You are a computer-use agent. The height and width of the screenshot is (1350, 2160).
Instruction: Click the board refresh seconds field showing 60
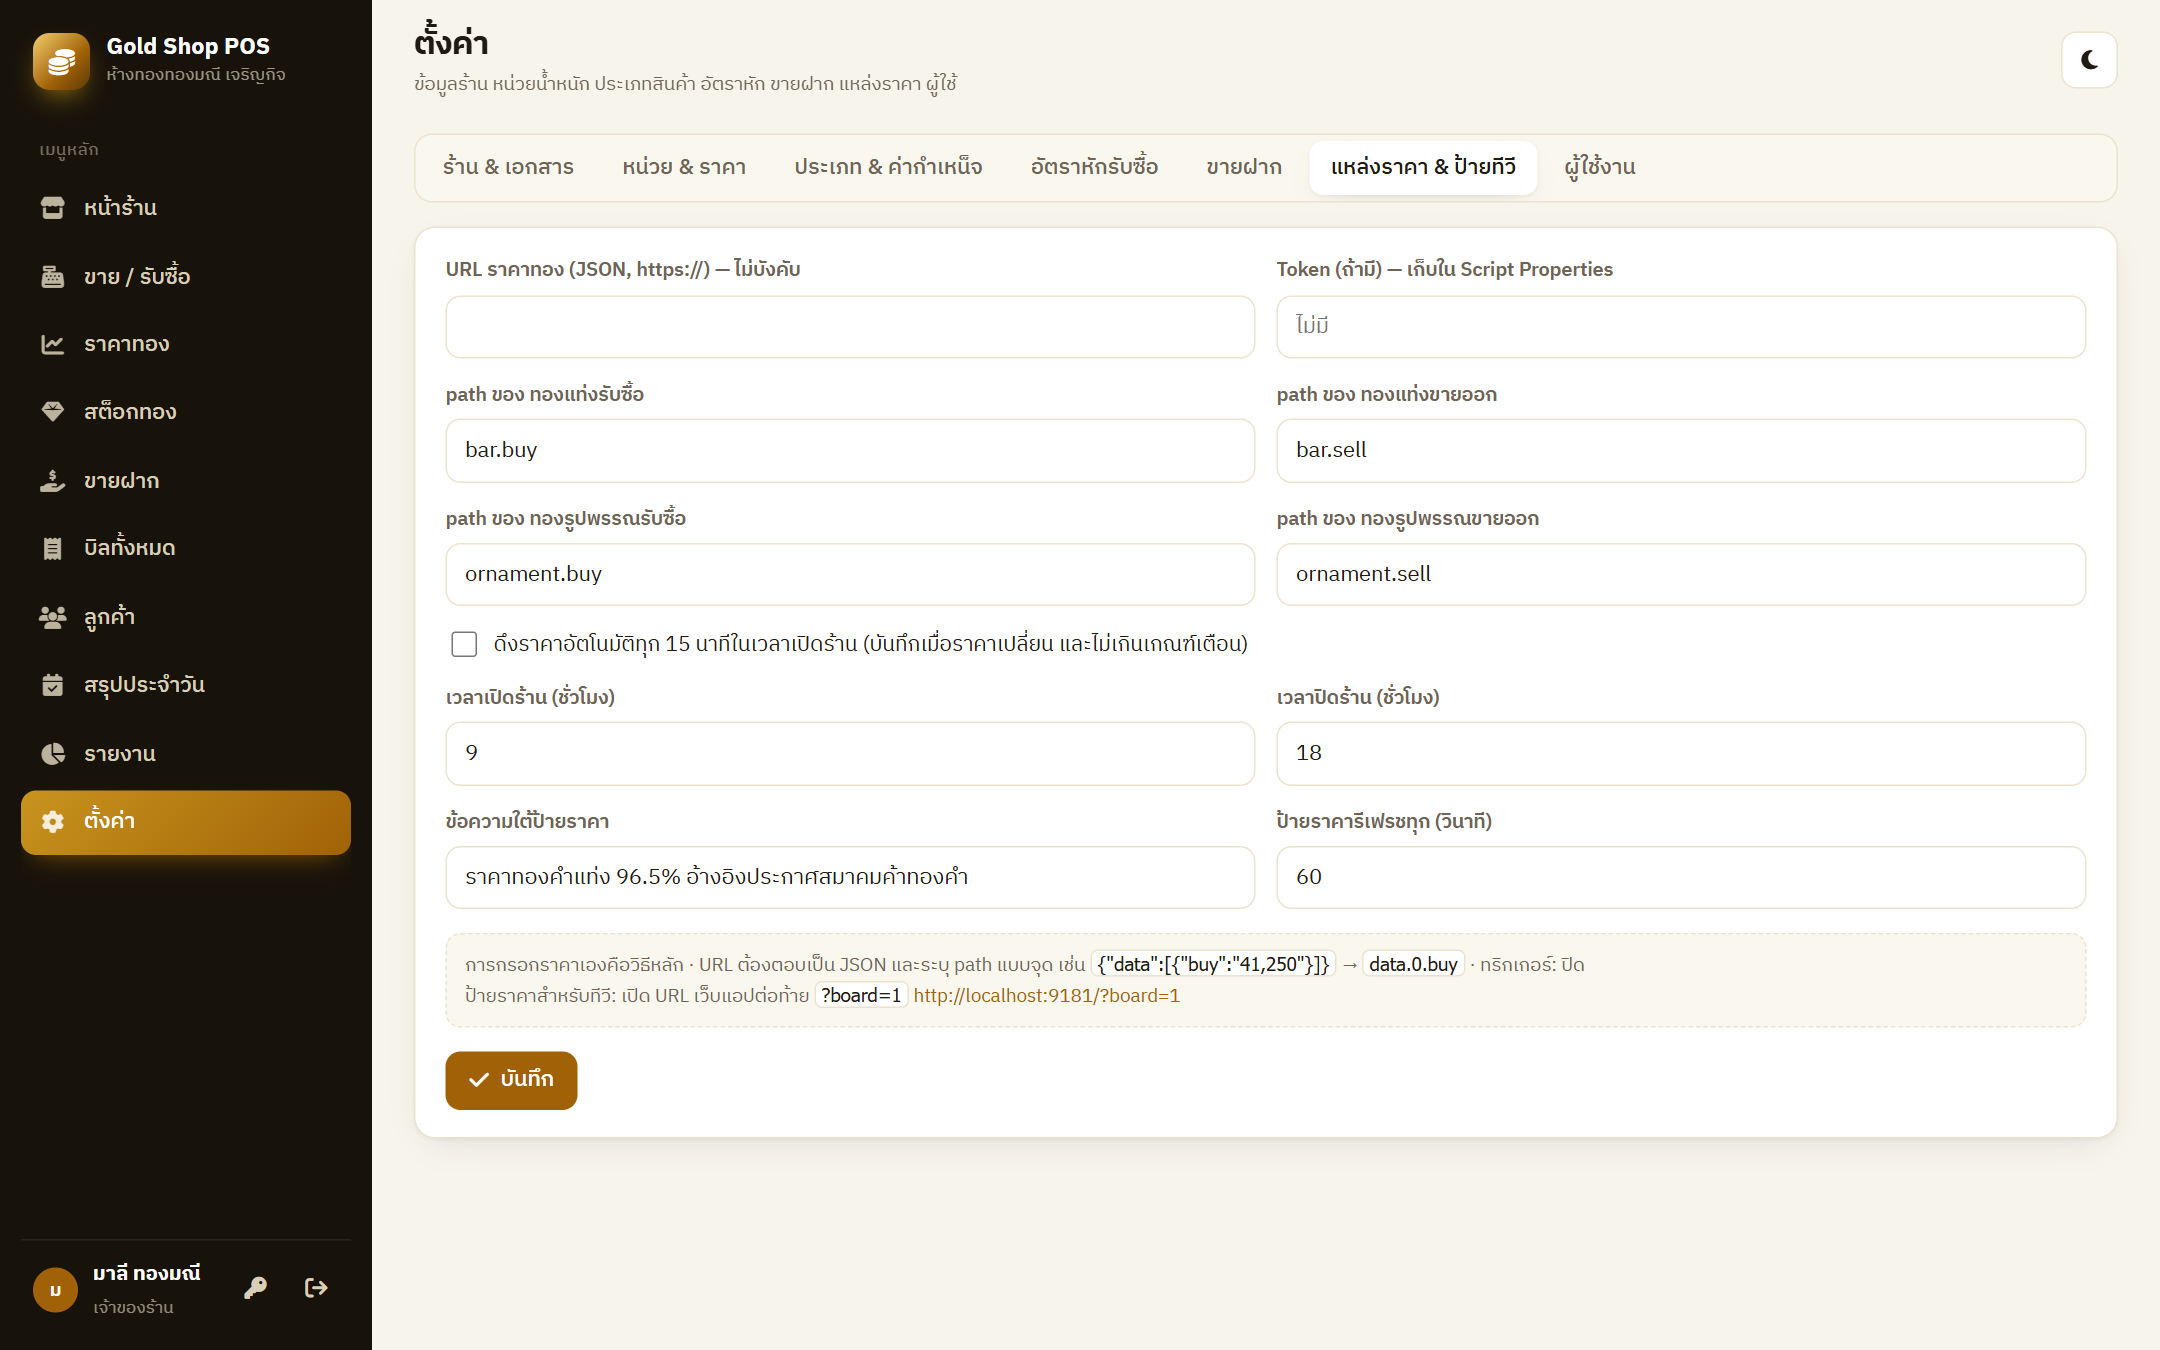(1681, 878)
